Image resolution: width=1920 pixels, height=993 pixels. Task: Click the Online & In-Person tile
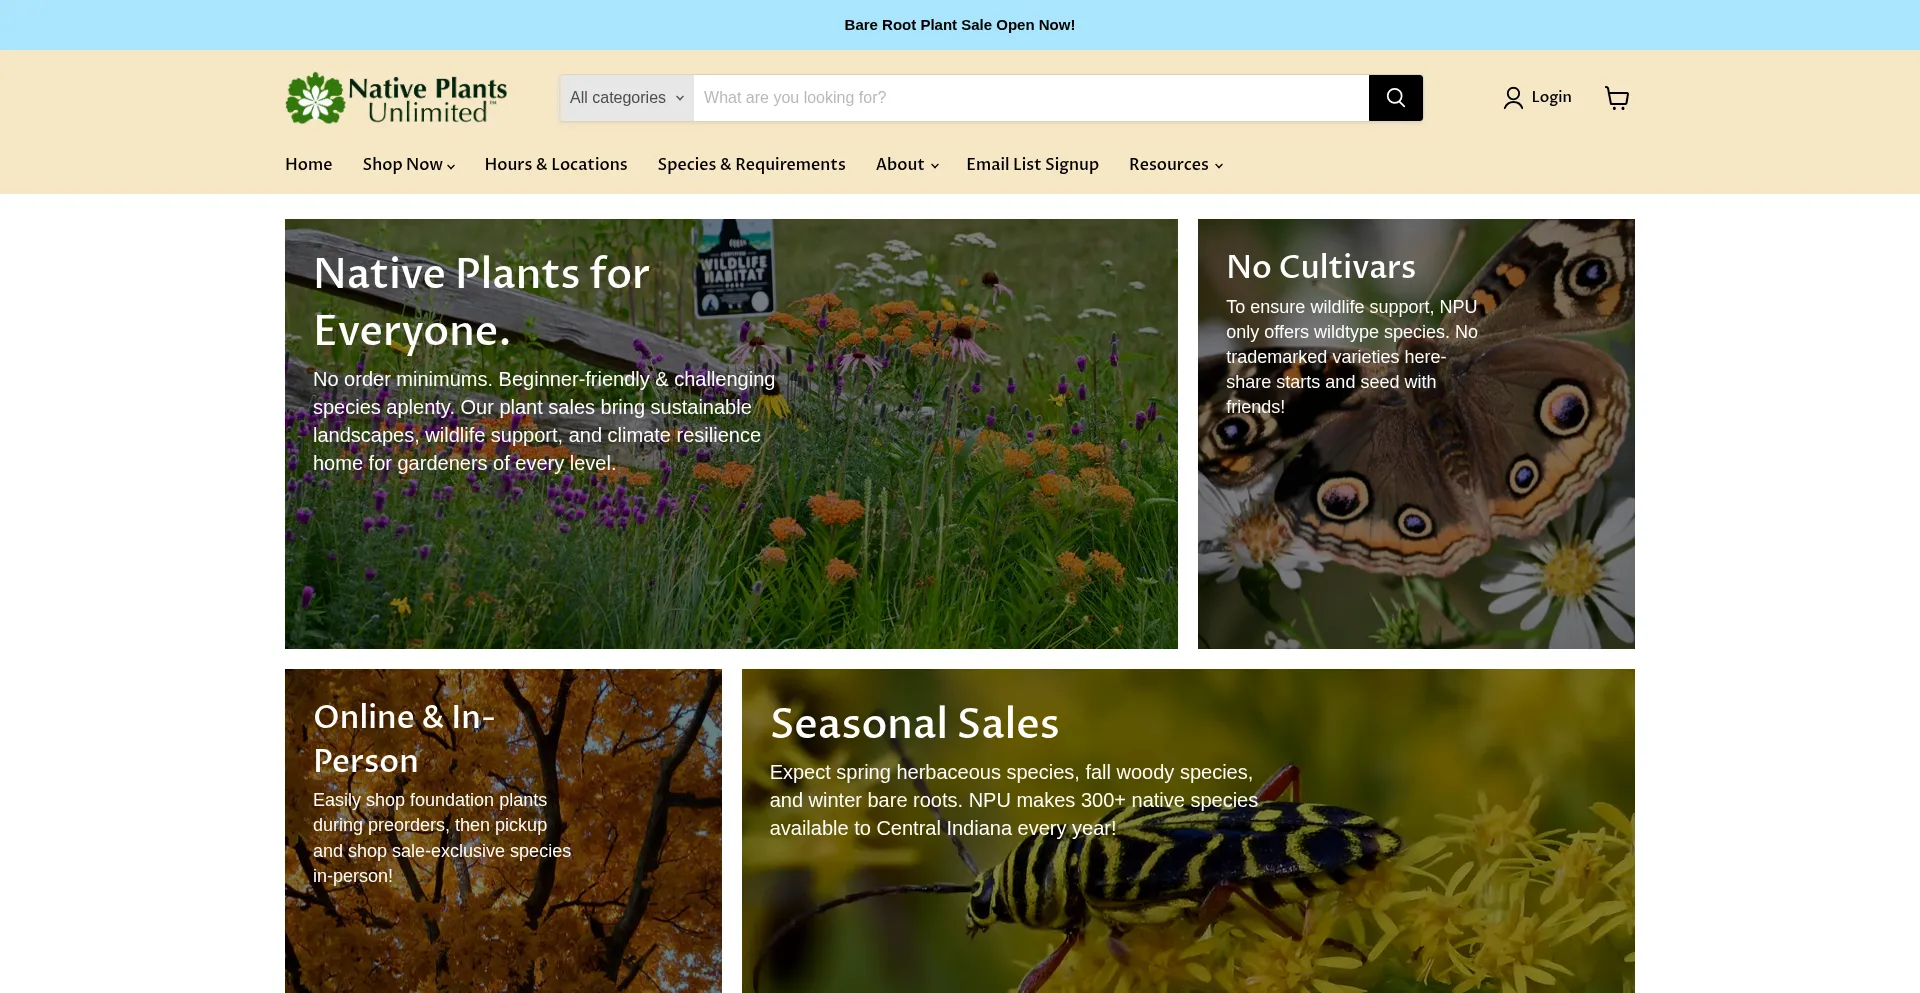503,830
